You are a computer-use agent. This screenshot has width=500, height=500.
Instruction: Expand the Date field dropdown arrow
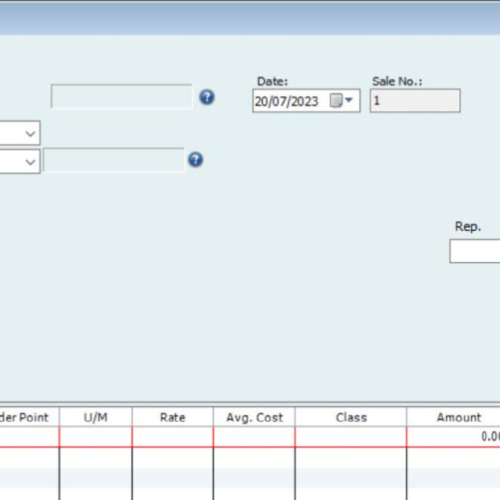(349, 100)
